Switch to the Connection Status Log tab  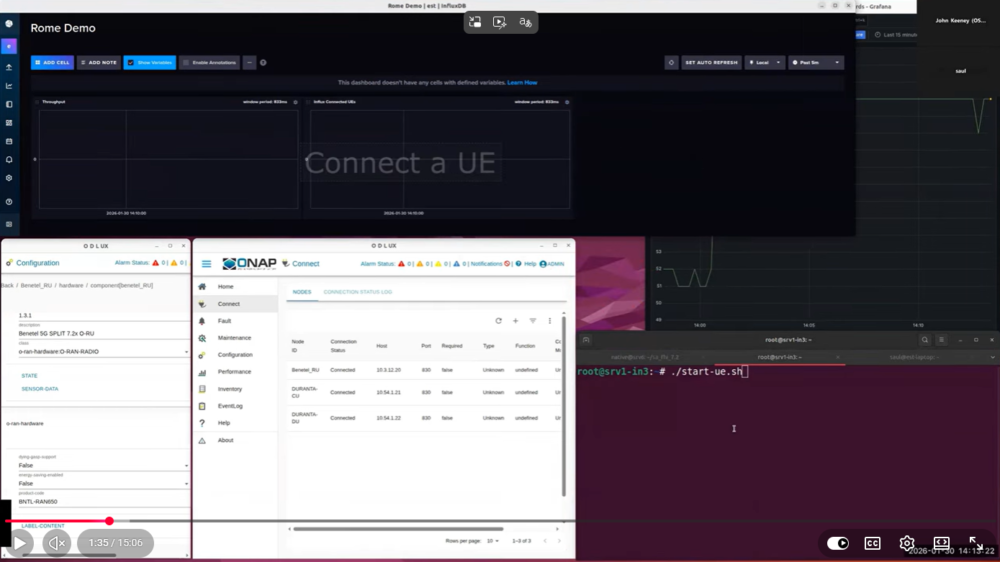[357, 292]
